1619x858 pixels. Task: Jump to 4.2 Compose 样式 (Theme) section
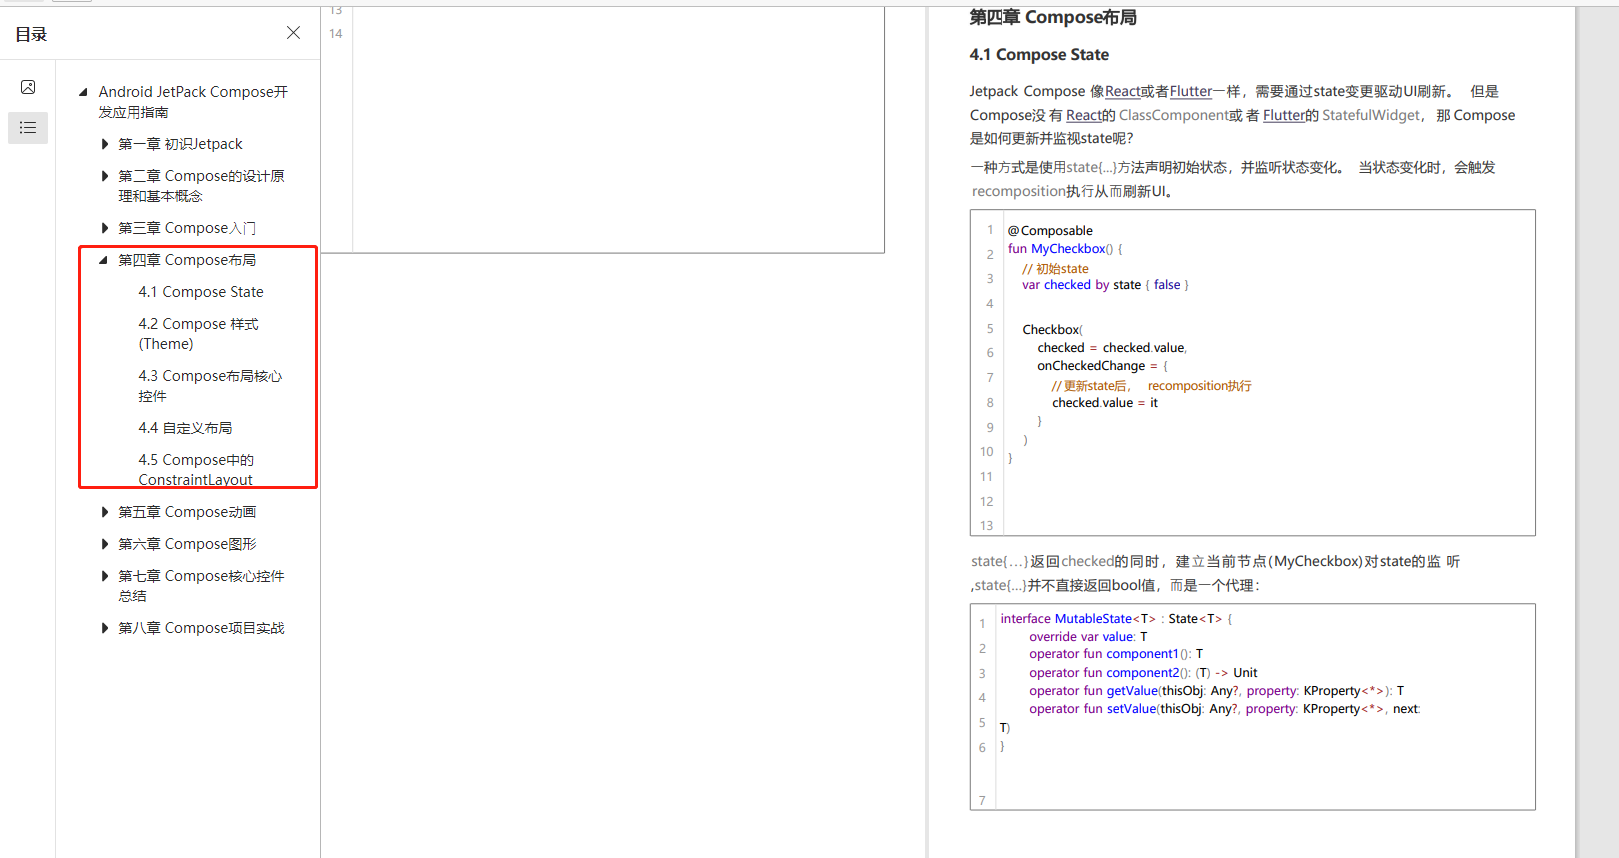(x=198, y=334)
